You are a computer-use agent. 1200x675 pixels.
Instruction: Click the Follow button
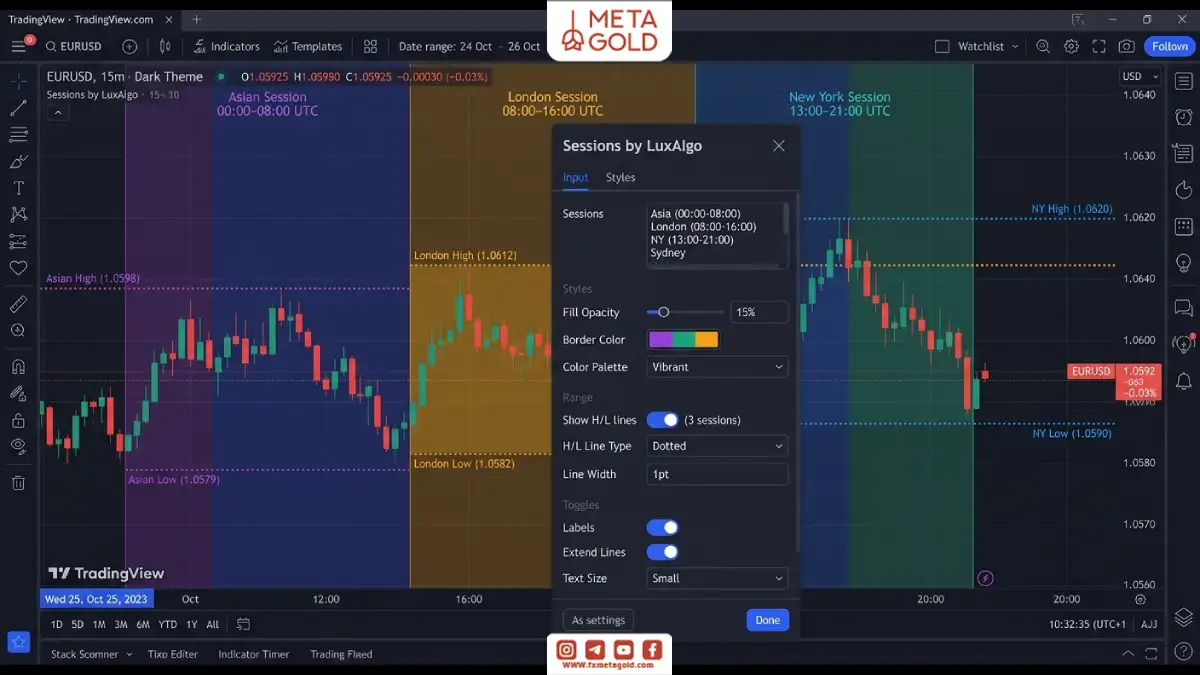click(x=1170, y=46)
